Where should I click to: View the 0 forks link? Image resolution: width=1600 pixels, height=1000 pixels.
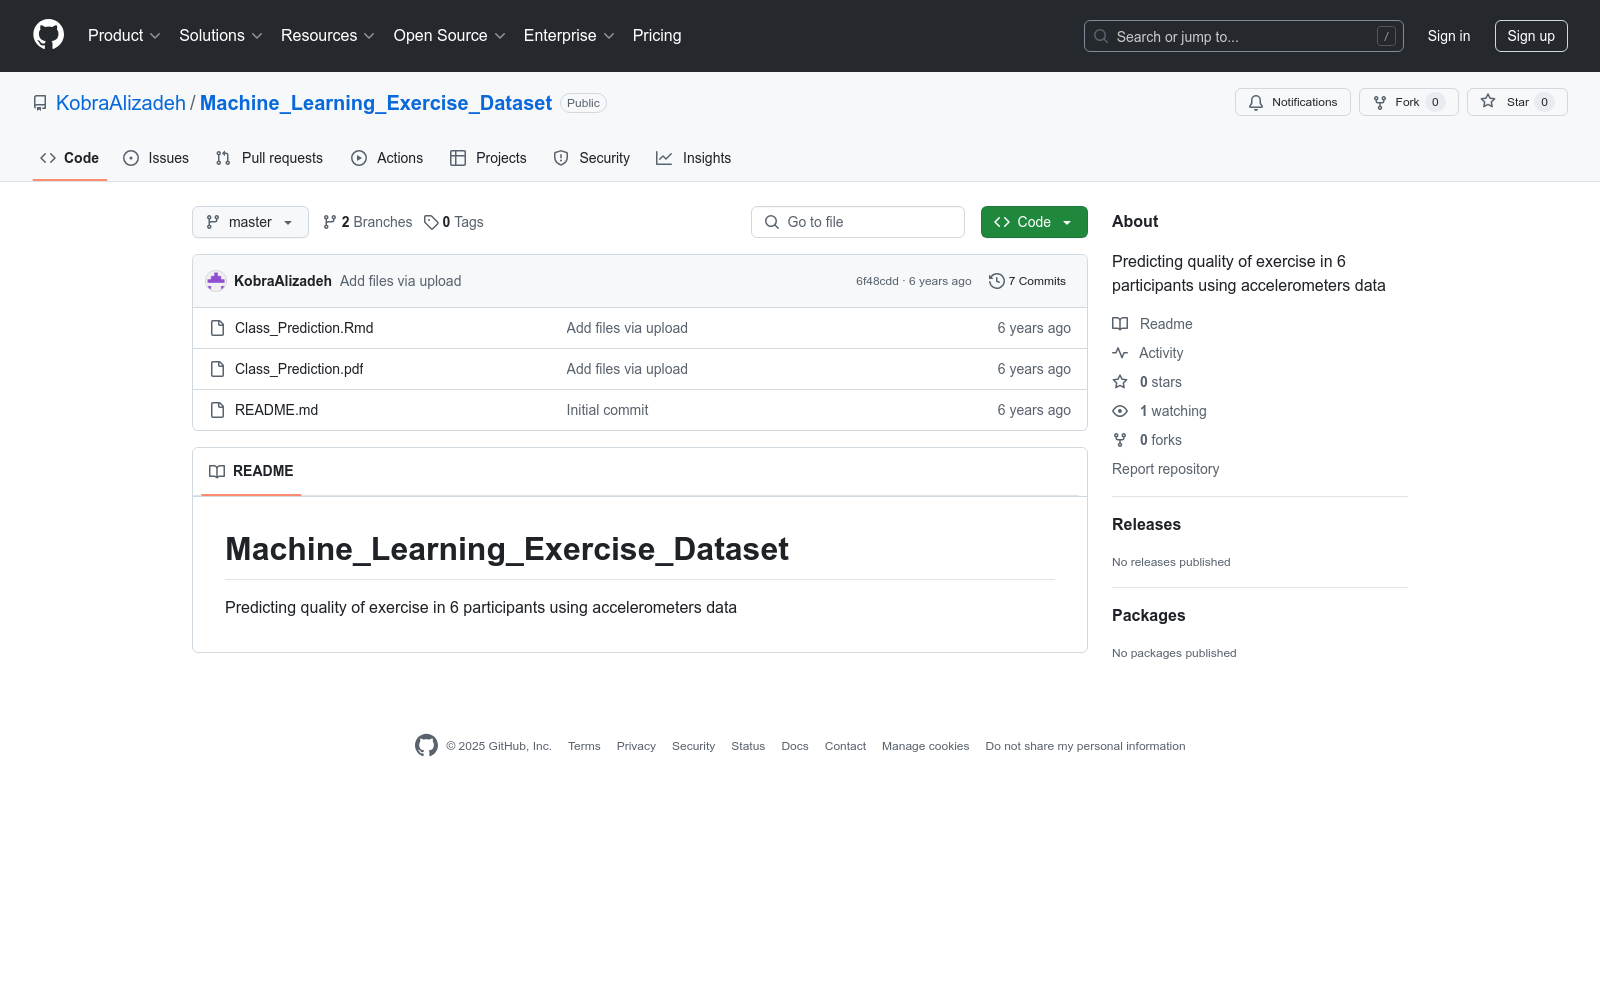coord(1148,440)
